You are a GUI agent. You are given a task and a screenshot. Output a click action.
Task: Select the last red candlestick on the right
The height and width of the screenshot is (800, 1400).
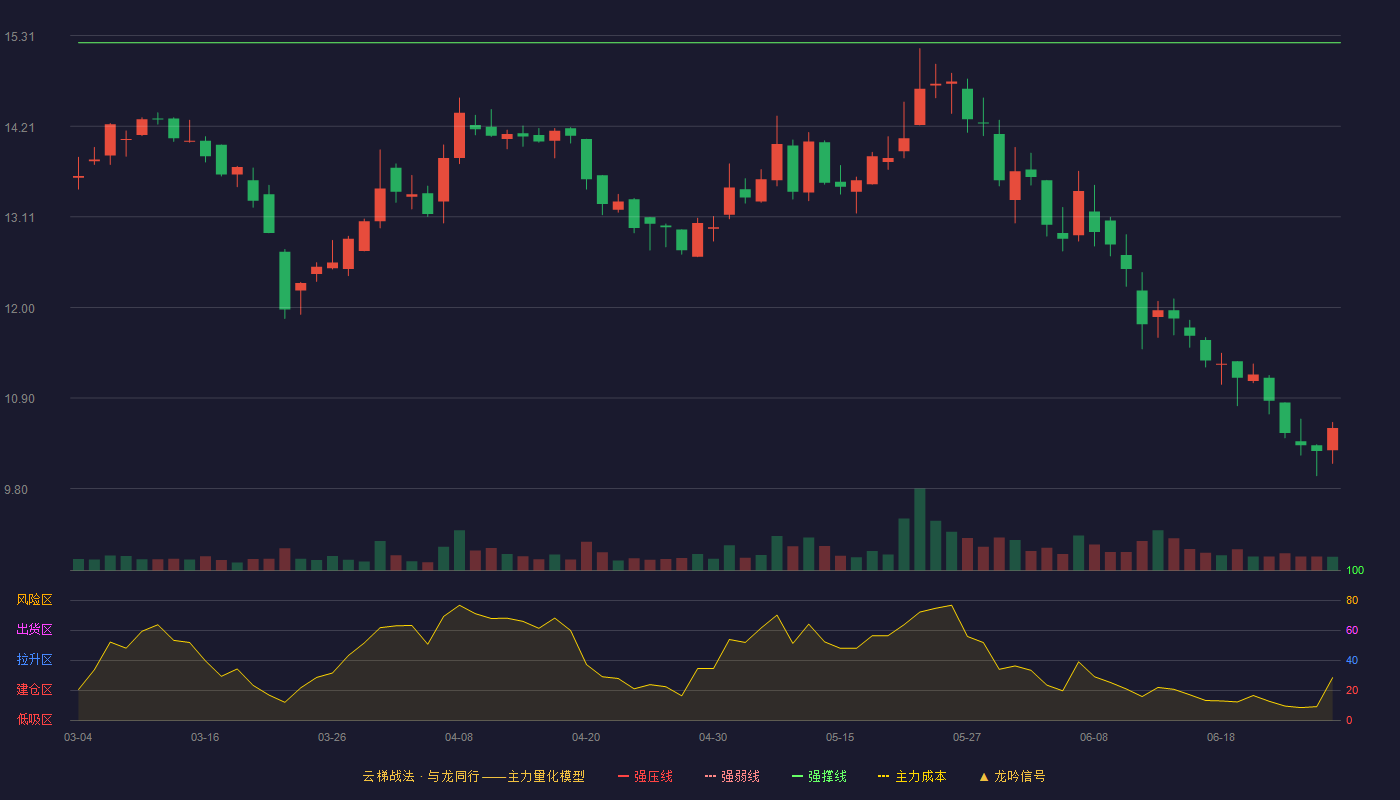click(x=1333, y=439)
